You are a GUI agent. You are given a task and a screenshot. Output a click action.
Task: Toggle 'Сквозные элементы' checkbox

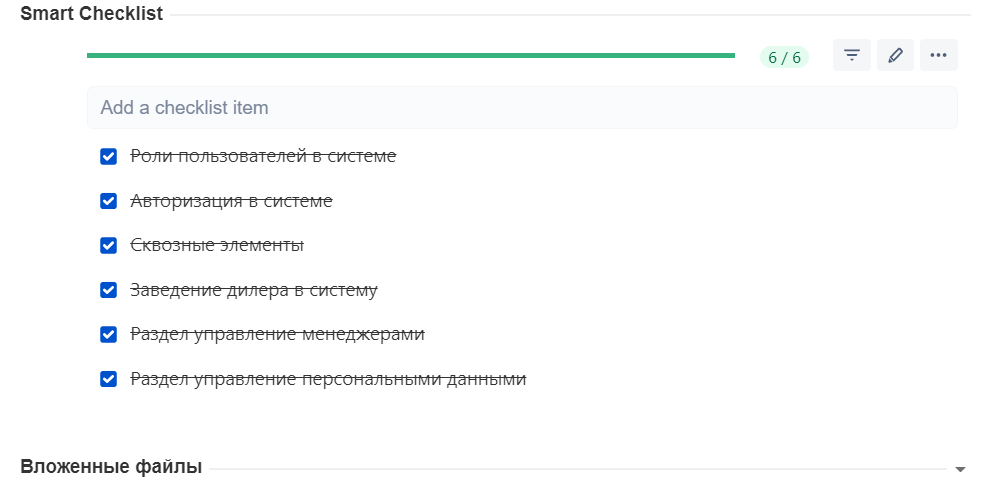point(109,245)
